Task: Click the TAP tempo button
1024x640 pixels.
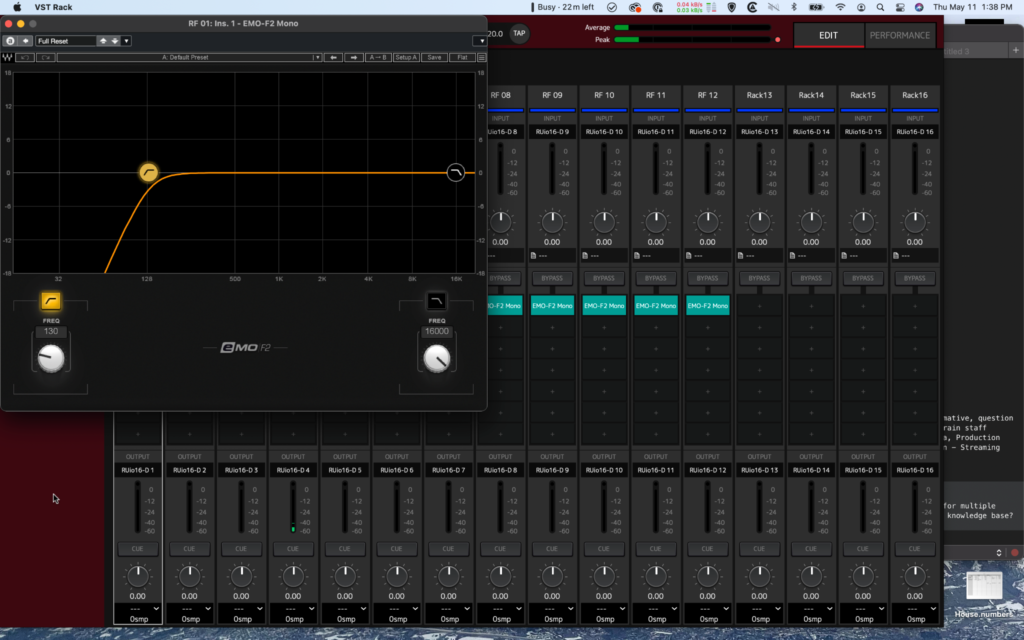Action: [x=519, y=33]
